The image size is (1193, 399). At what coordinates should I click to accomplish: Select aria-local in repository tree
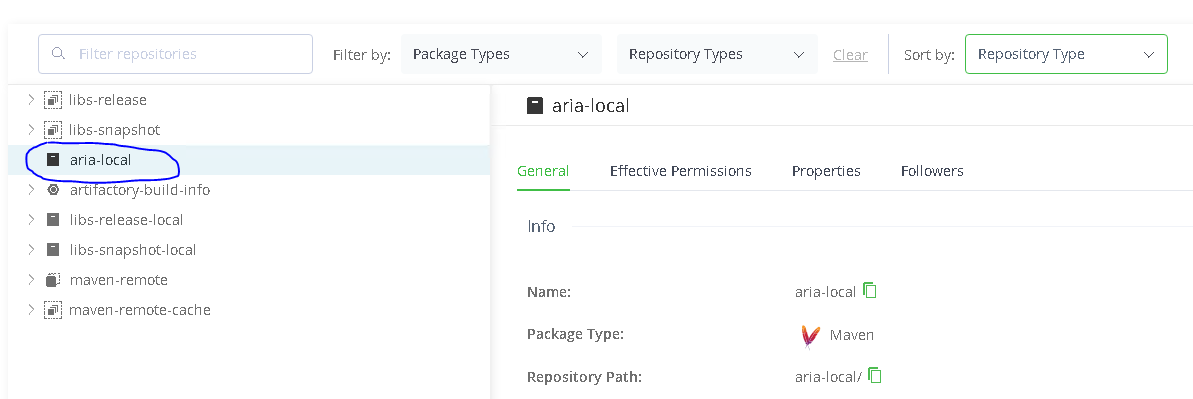[100, 160]
